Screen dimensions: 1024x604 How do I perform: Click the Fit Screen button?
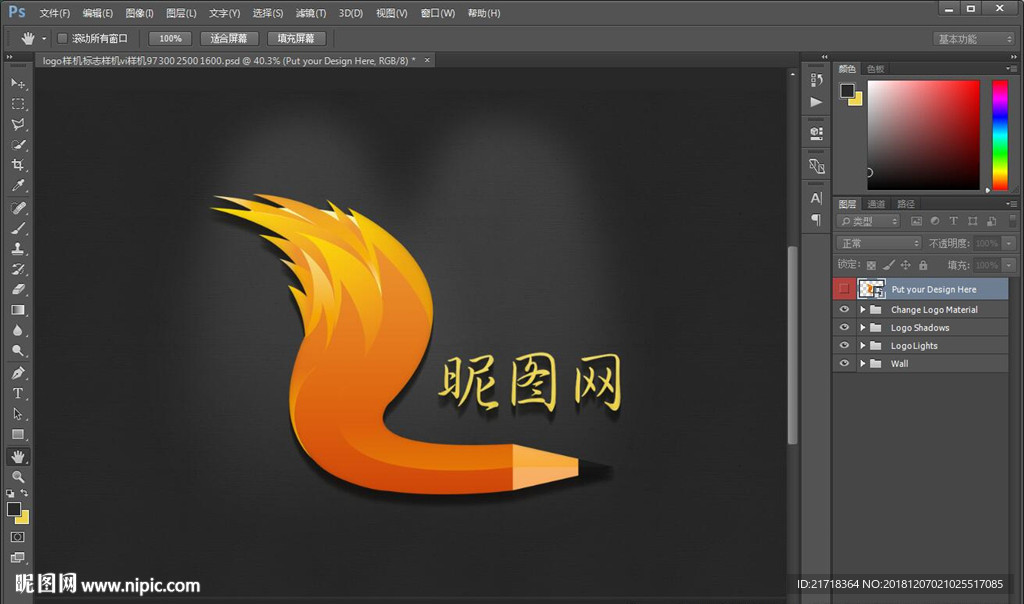[229, 39]
